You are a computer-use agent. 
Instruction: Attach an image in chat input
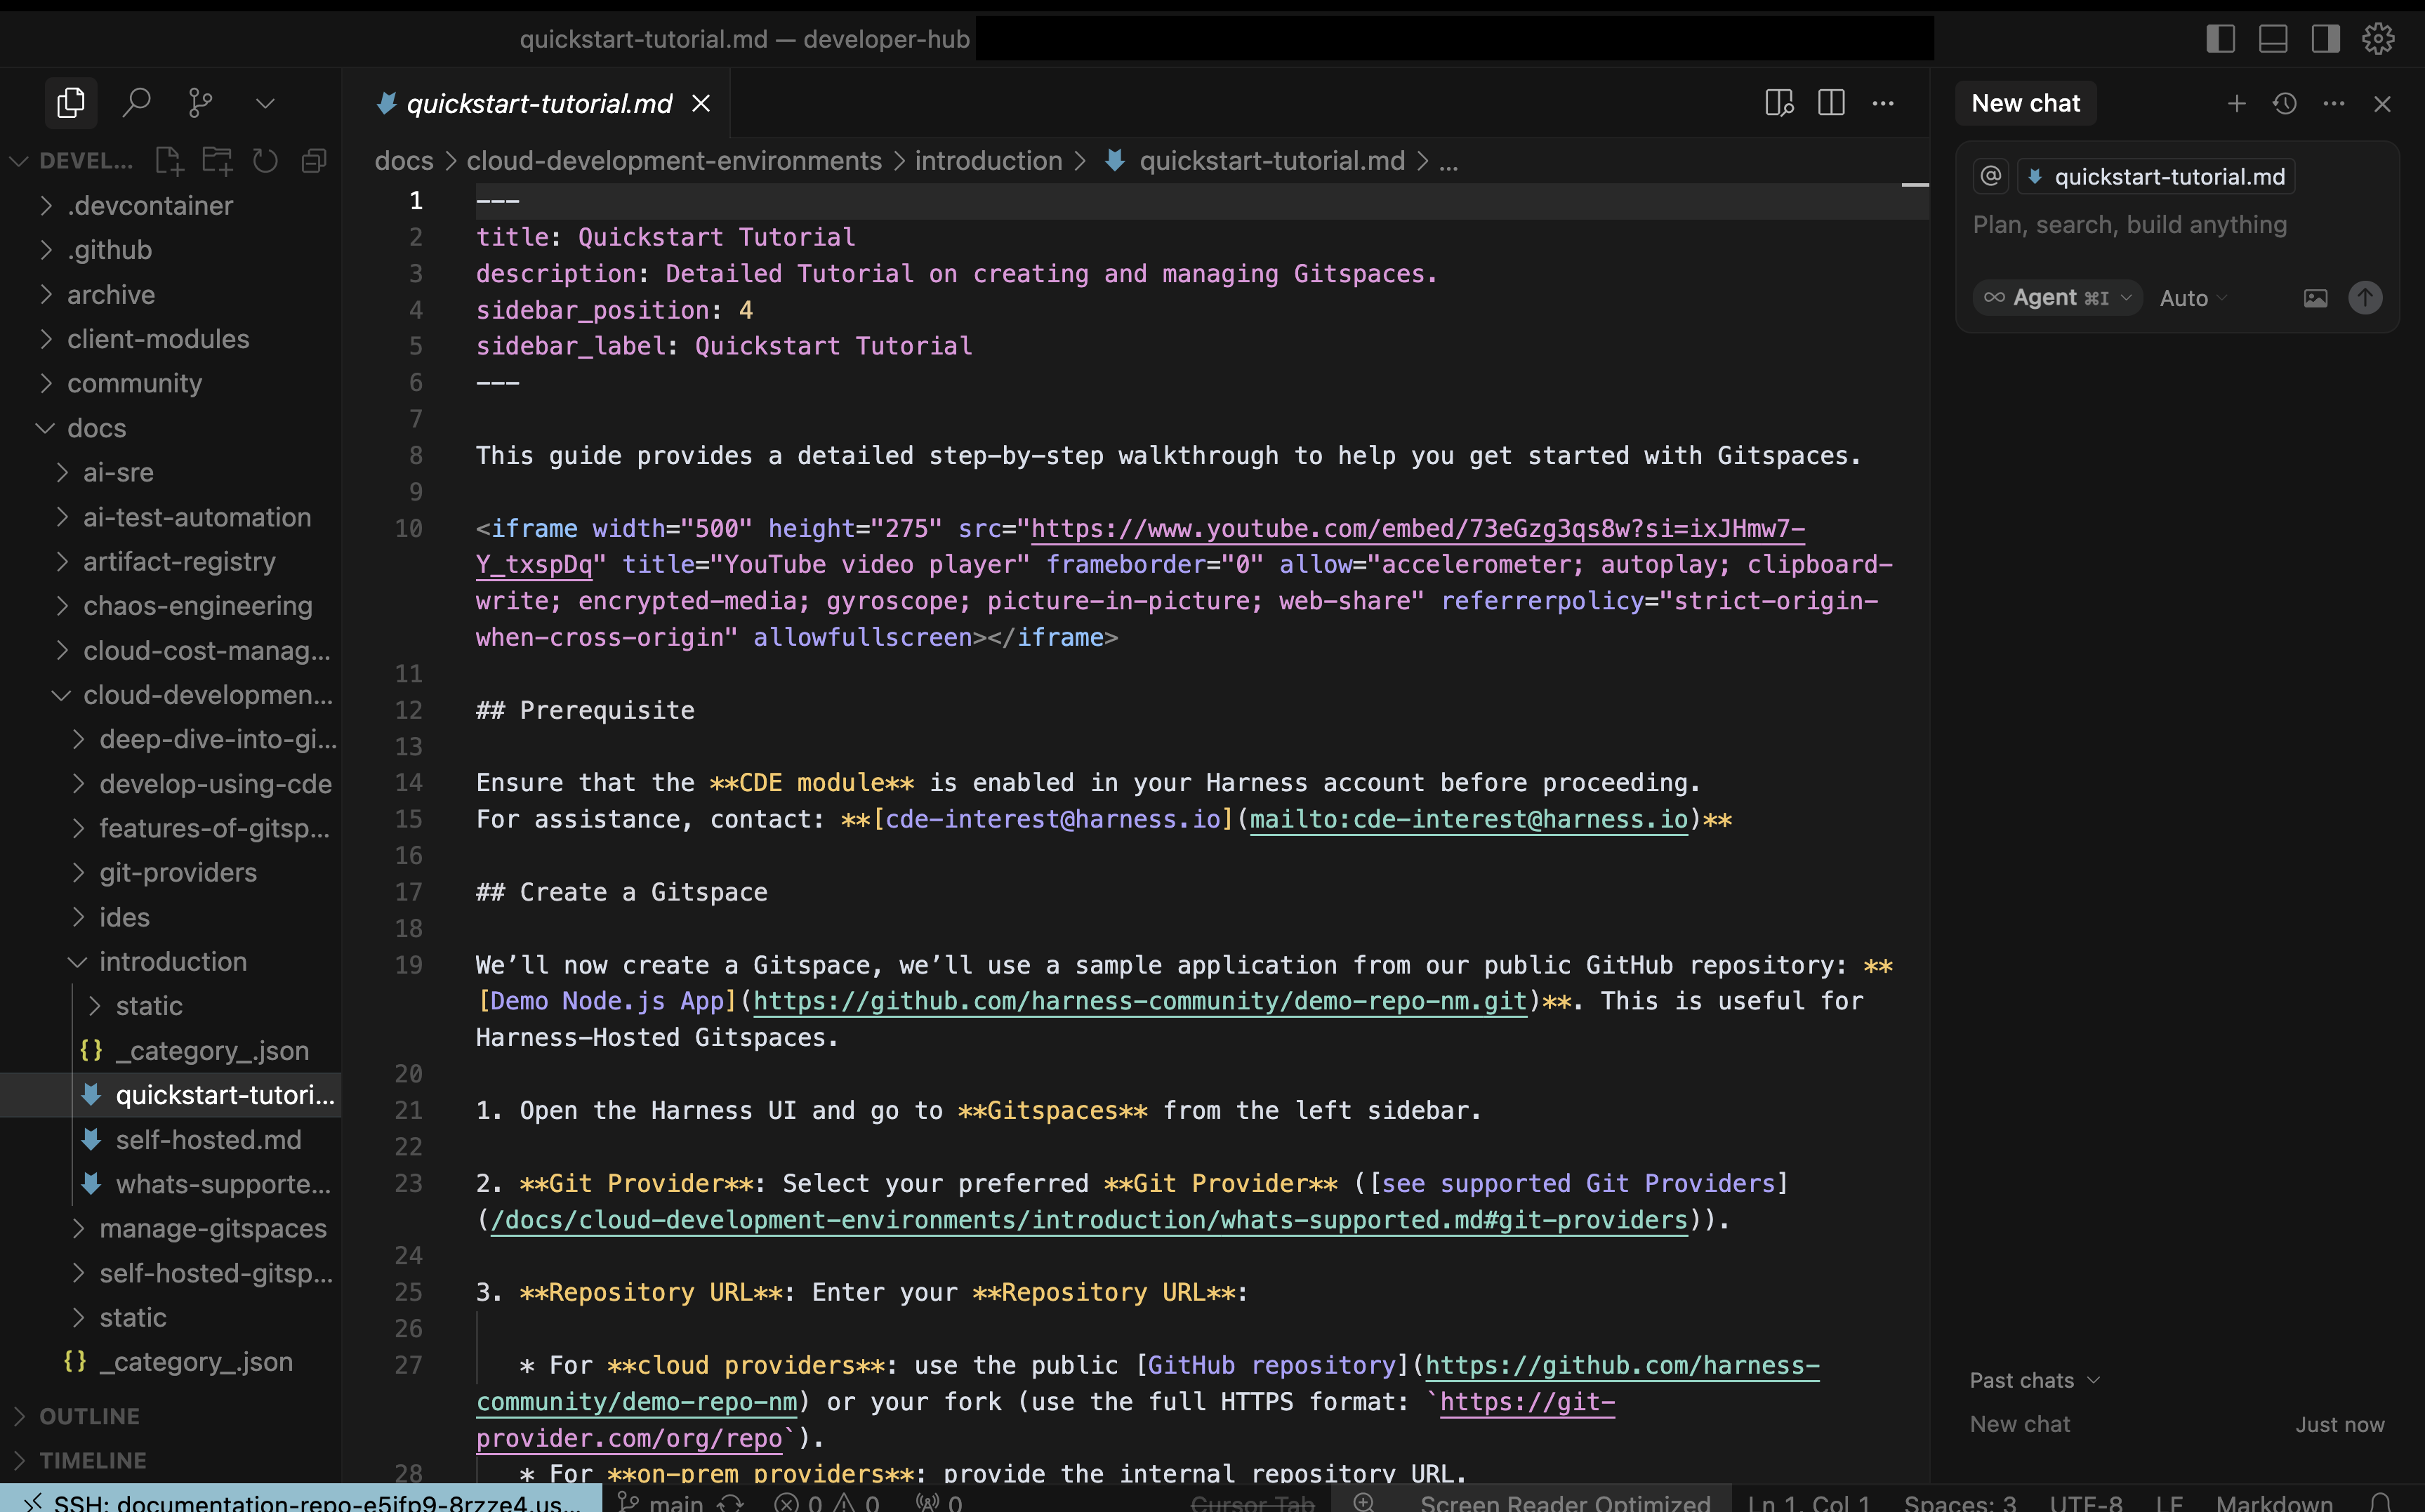pyautogui.click(x=2315, y=298)
